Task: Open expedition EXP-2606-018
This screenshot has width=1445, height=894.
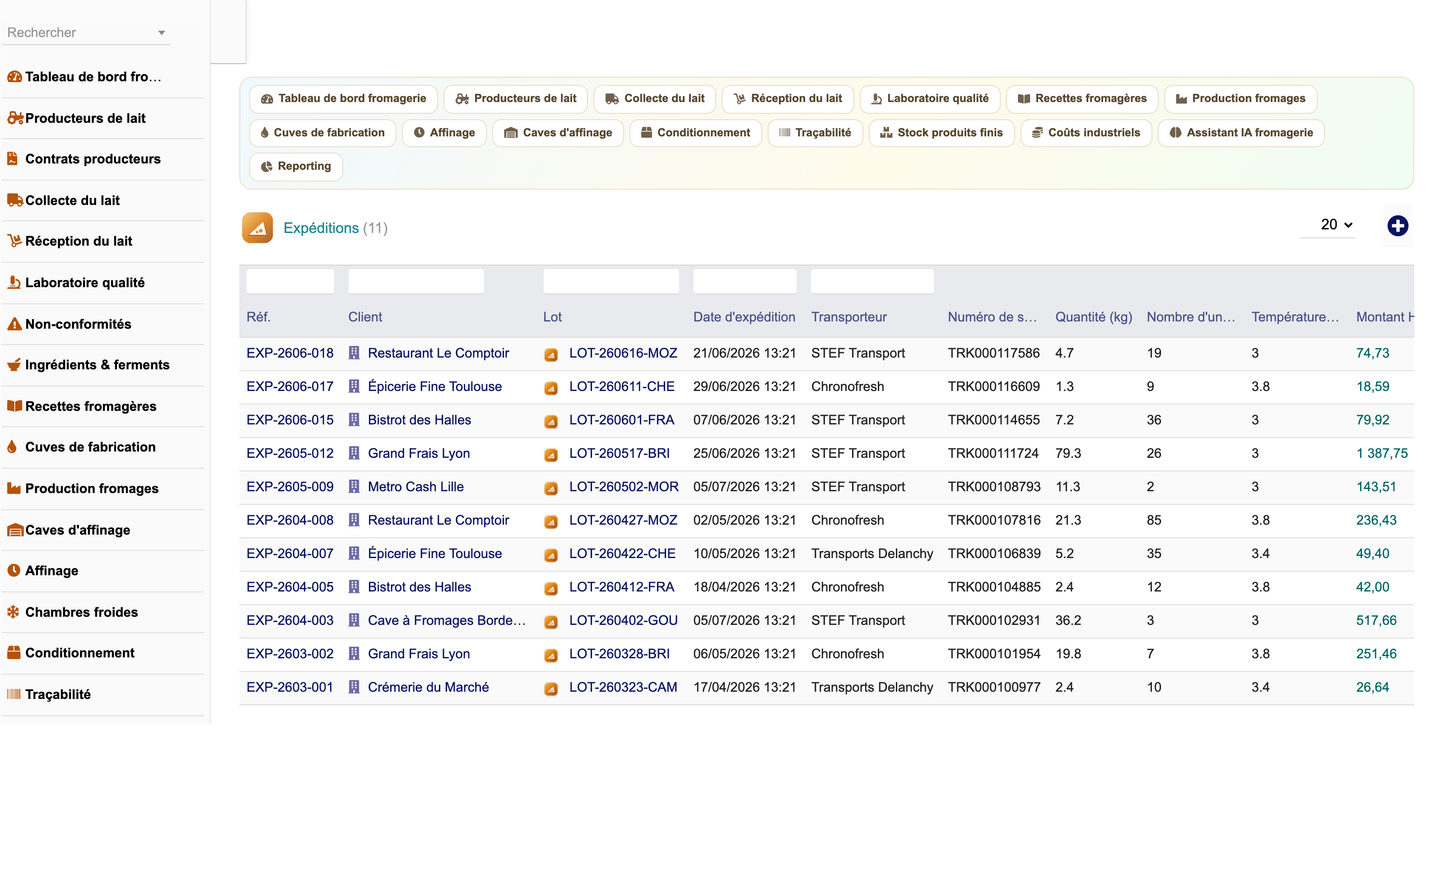Action: [290, 353]
